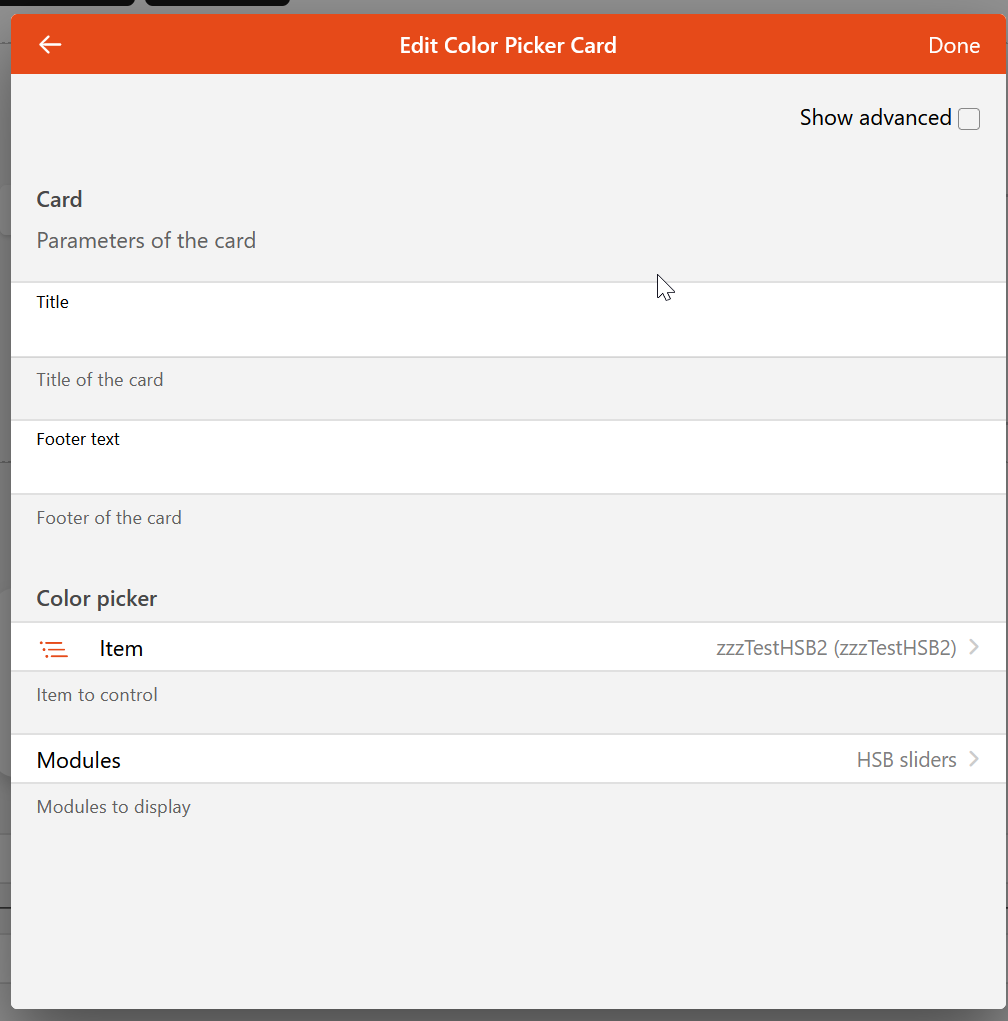Click the back arrow in header

[50, 45]
